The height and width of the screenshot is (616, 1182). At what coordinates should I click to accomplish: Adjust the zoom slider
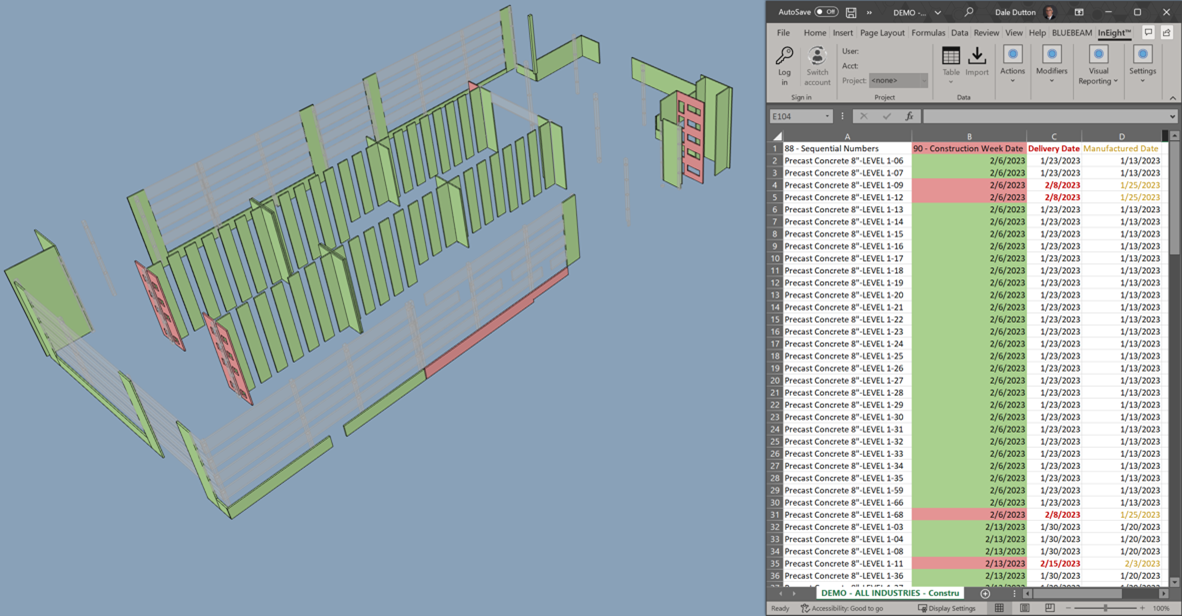pos(1106,607)
